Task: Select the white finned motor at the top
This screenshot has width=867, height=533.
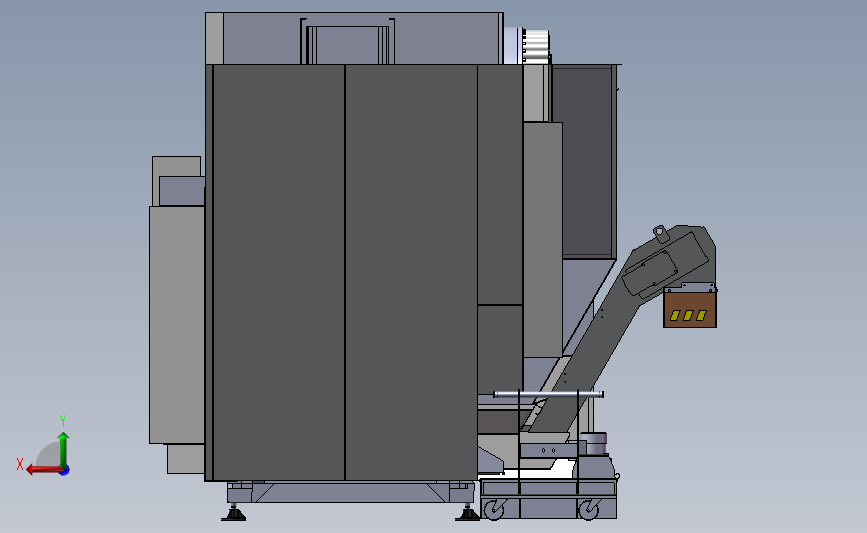Action: pyautogui.click(x=535, y=46)
